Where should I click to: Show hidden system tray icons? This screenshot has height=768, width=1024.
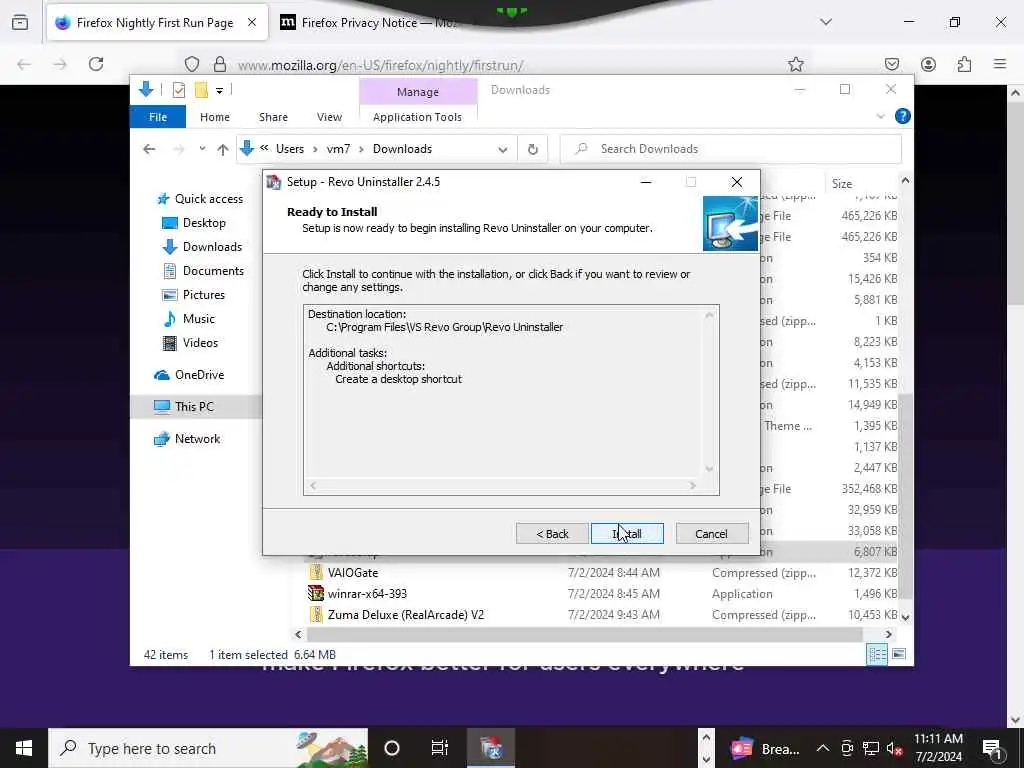coord(823,748)
